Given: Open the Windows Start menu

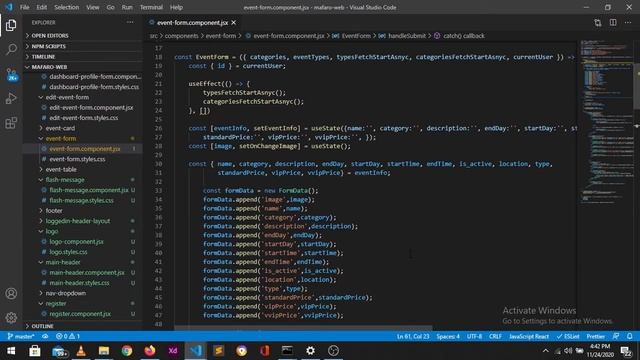Looking at the screenshot, I should [11, 351].
